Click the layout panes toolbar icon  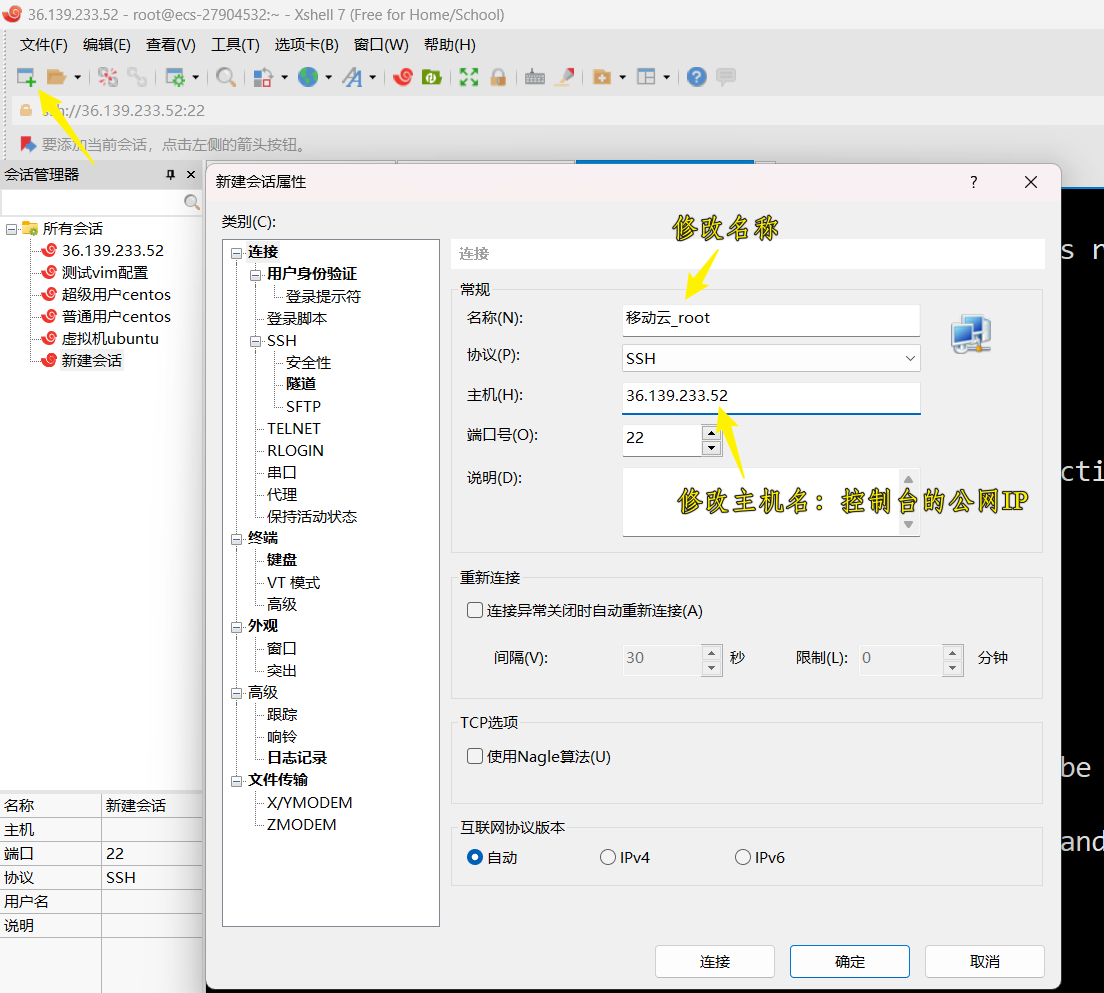(646, 77)
